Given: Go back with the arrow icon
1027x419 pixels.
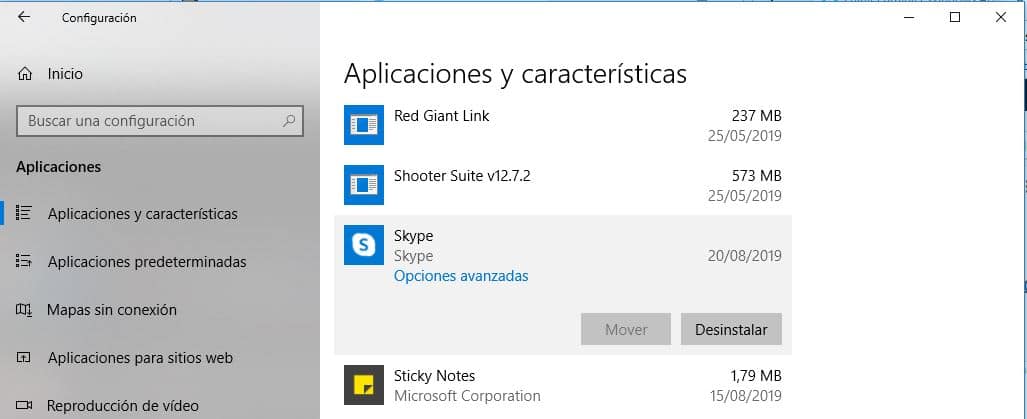Looking at the screenshot, I should (24, 18).
